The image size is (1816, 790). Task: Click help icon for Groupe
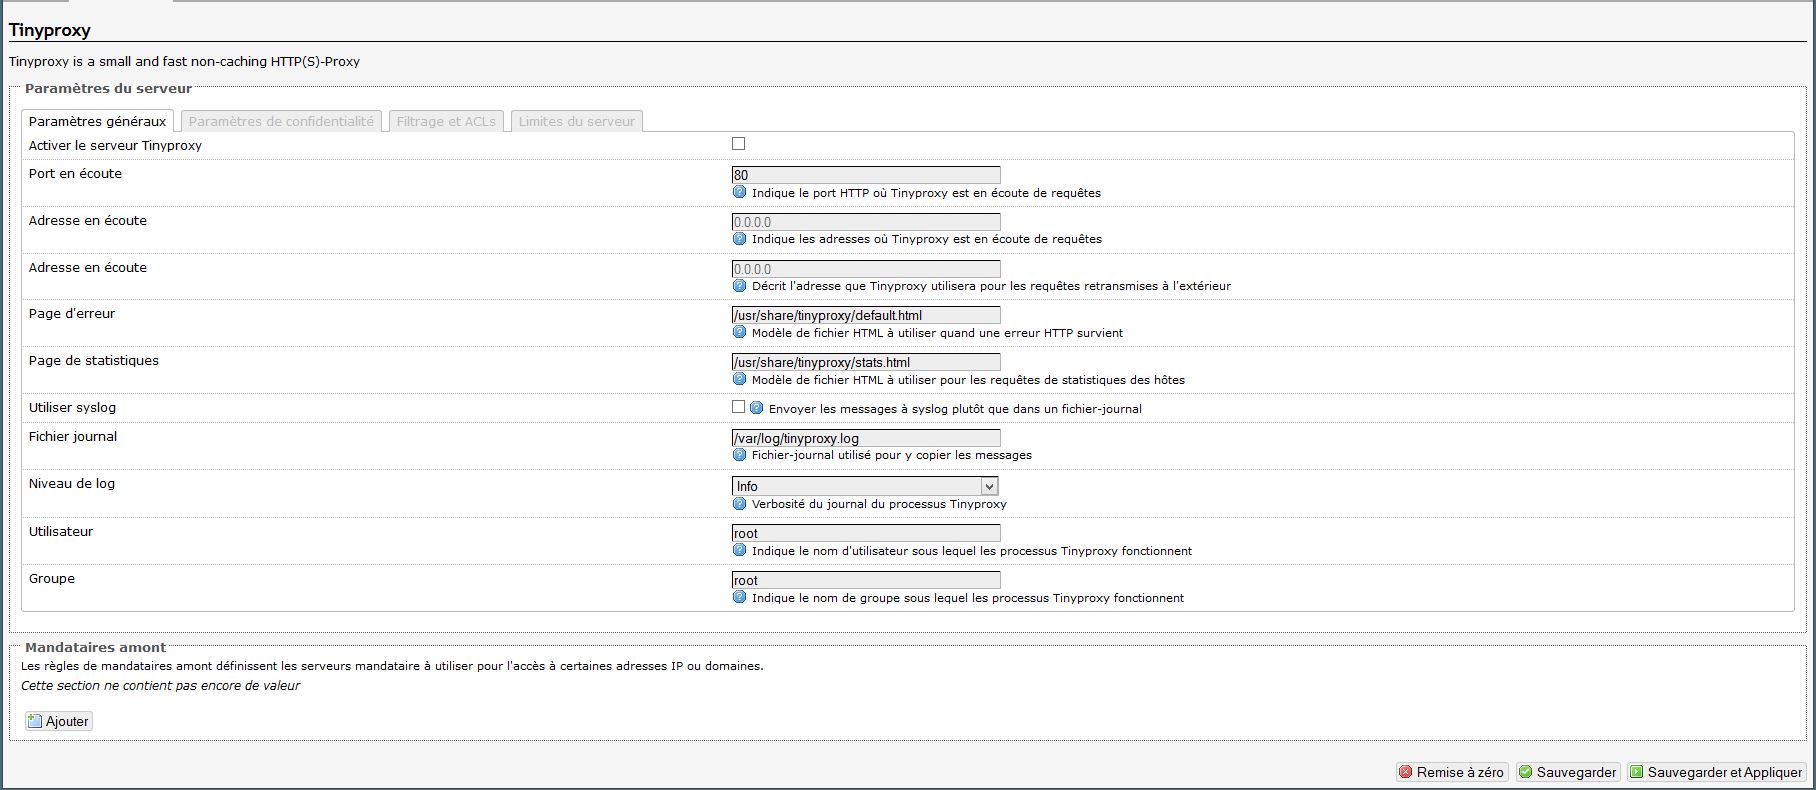tap(740, 597)
